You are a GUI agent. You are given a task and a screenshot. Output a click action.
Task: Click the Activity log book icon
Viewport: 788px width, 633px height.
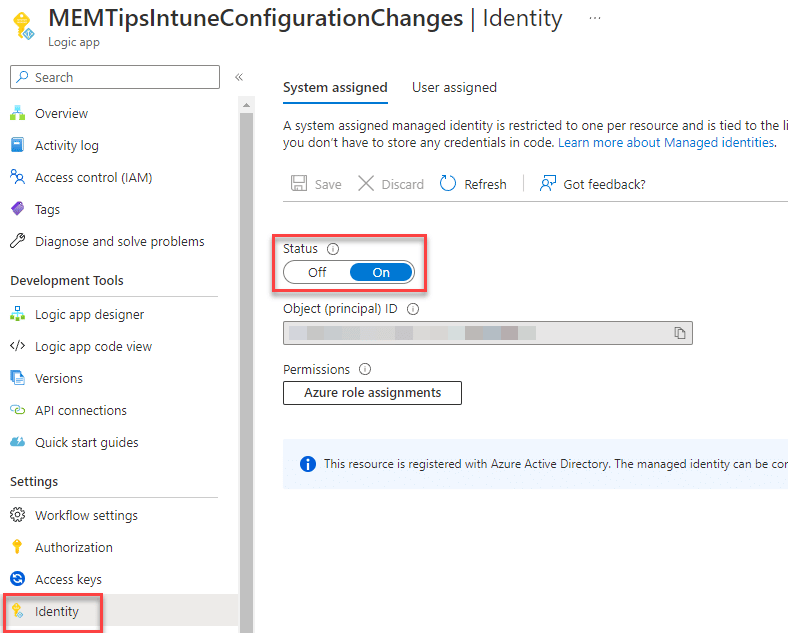point(18,145)
